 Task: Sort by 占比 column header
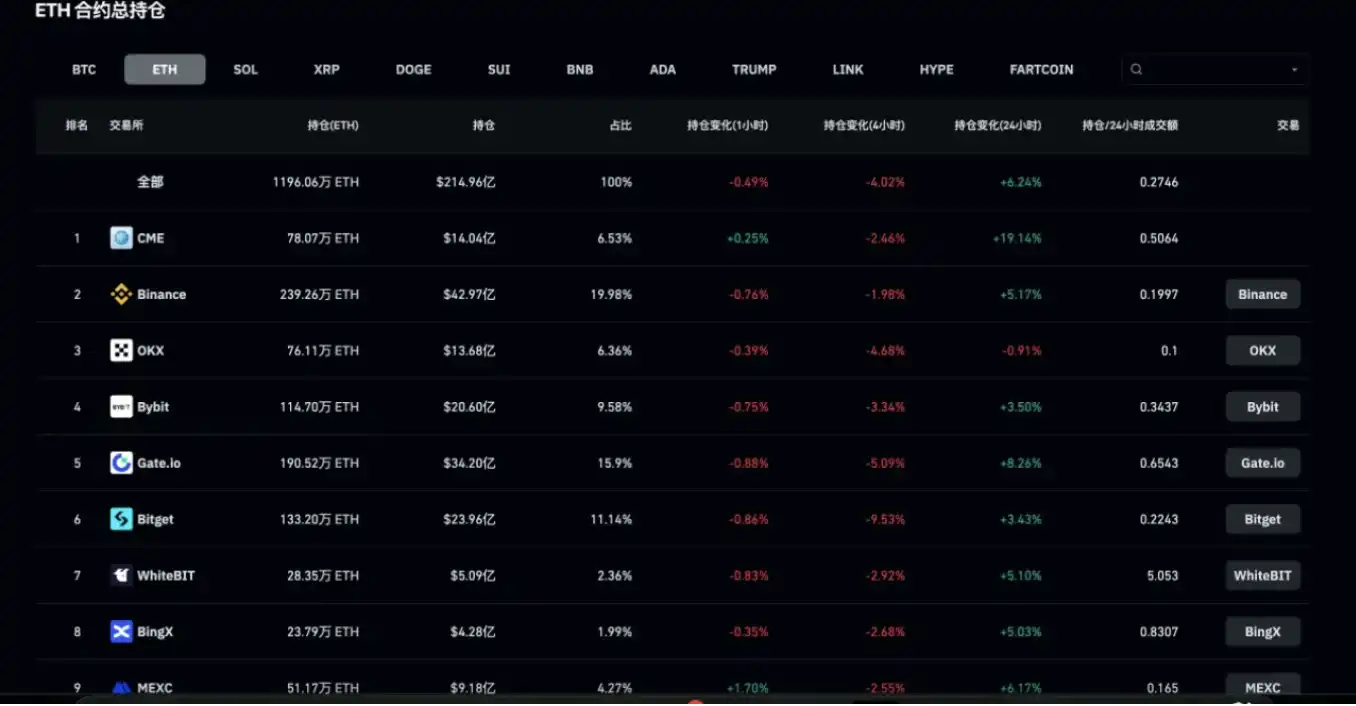[620, 126]
